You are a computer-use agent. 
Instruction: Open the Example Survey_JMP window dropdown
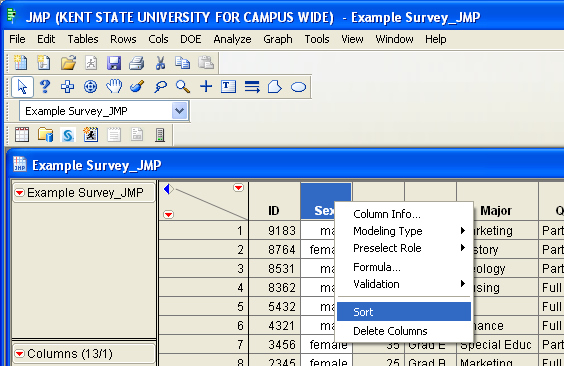click(x=179, y=111)
